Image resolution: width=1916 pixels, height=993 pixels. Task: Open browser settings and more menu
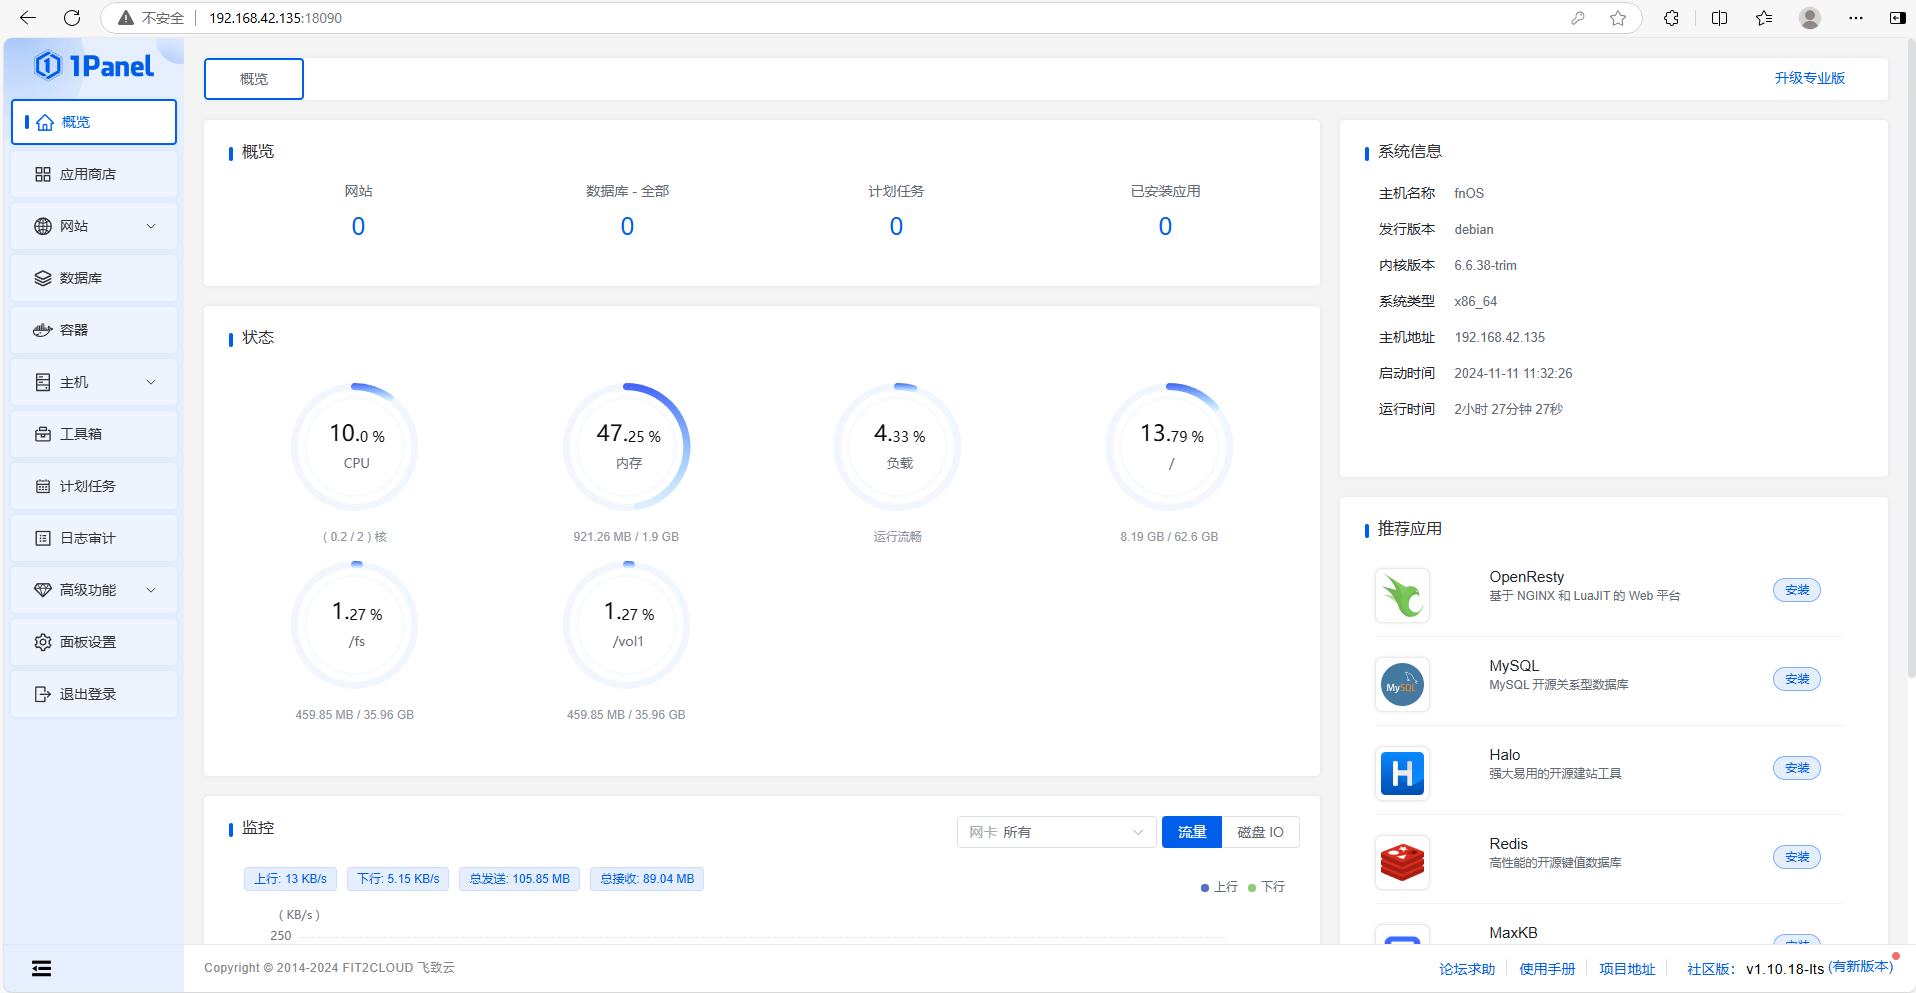(1856, 18)
